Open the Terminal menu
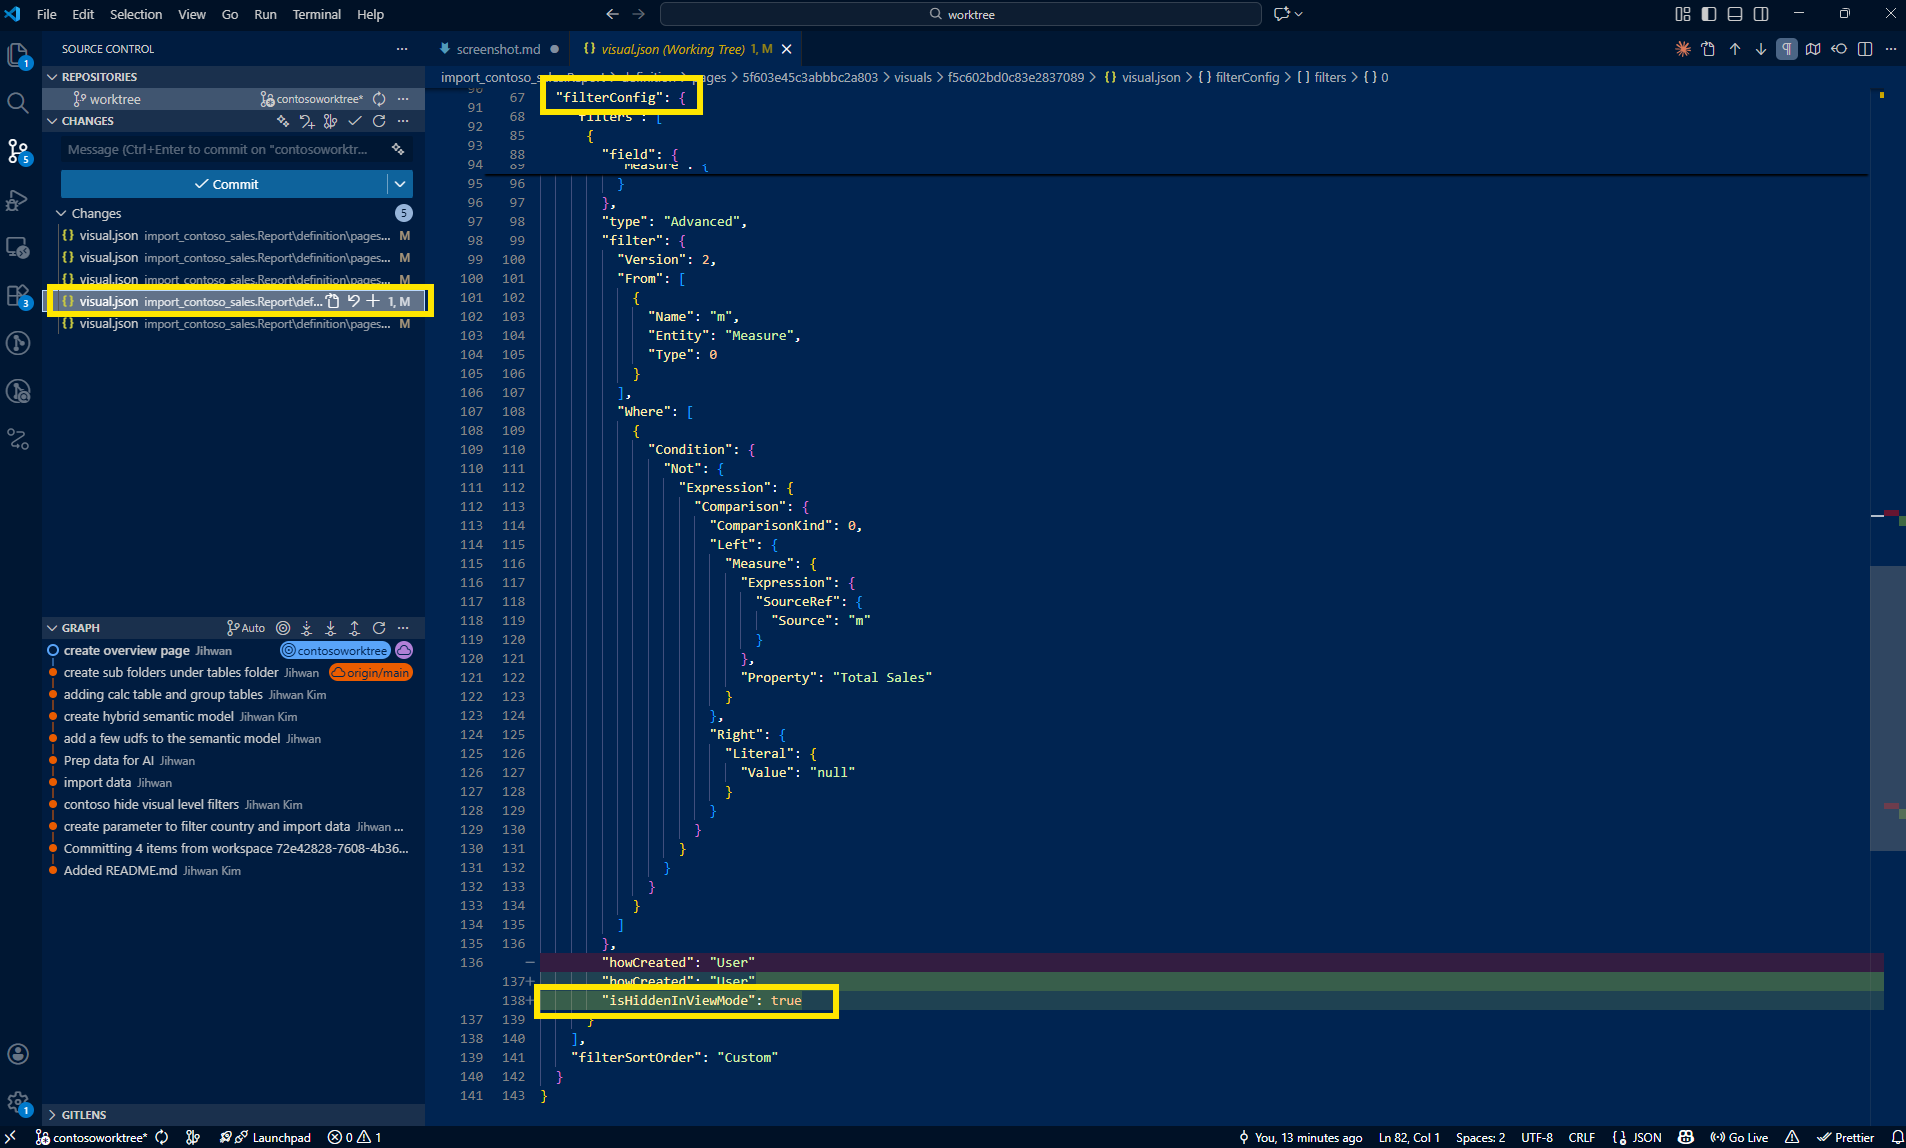The height and width of the screenshot is (1148, 1906). click(316, 14)
